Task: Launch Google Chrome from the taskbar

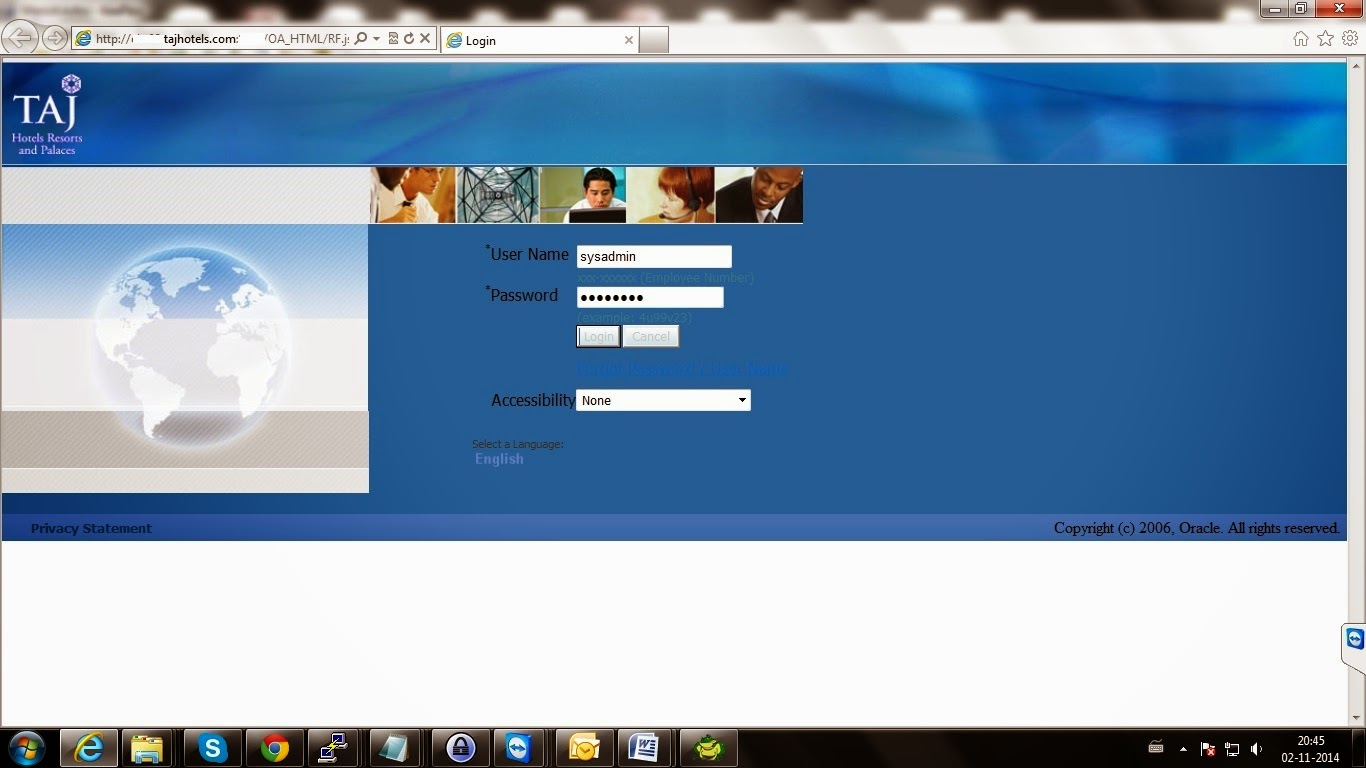Action: tap(274, 748)
